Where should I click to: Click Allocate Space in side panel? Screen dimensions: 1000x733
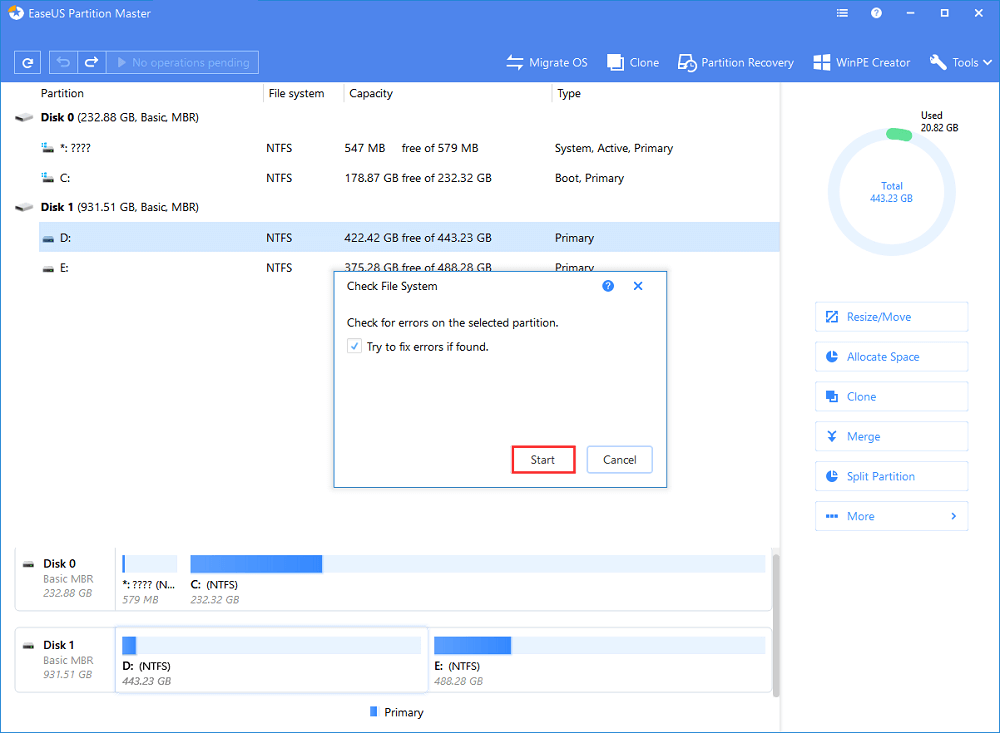(891, 357)
